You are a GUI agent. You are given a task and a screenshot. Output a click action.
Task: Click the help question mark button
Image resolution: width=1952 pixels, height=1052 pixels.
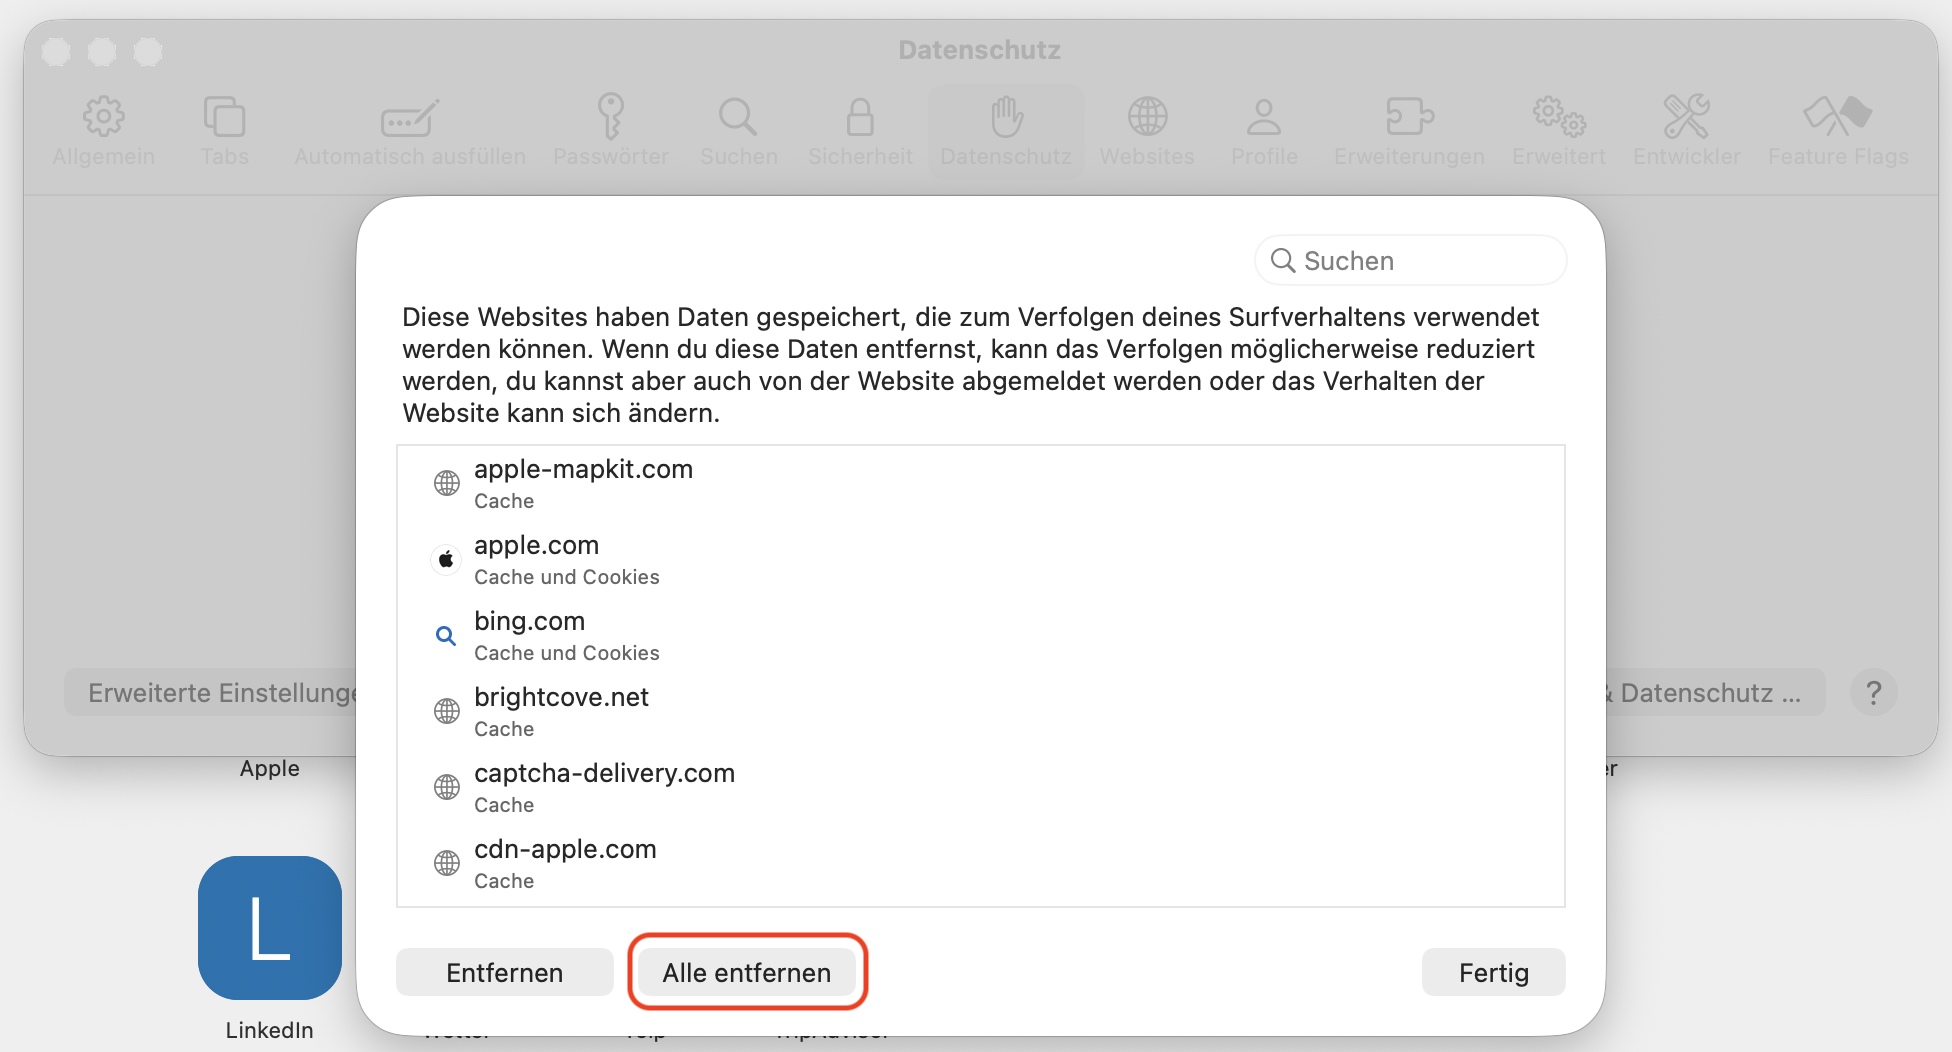click(x=1874, y=692)
